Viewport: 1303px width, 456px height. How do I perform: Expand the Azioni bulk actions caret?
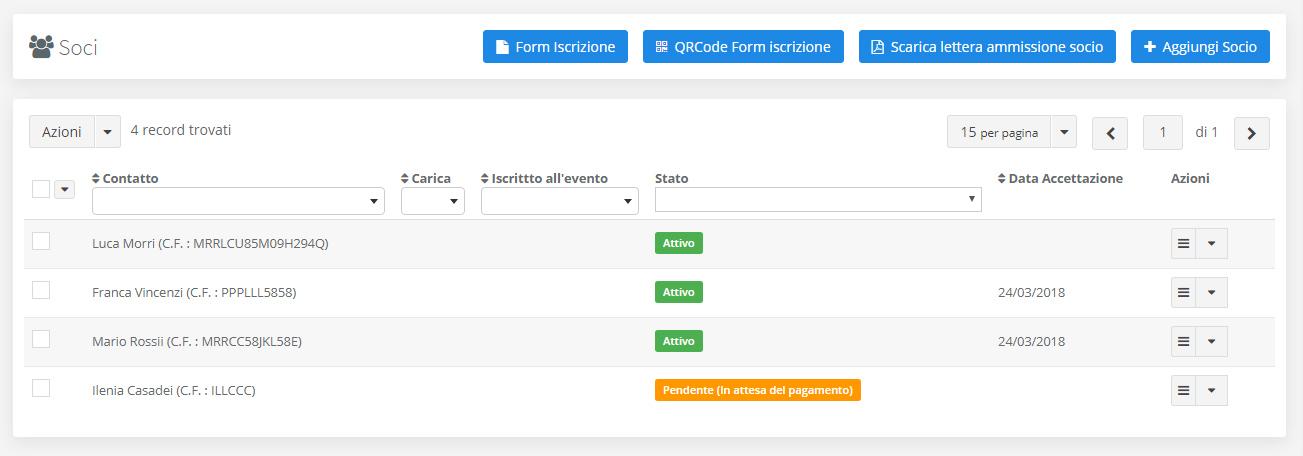pos(107,132)
